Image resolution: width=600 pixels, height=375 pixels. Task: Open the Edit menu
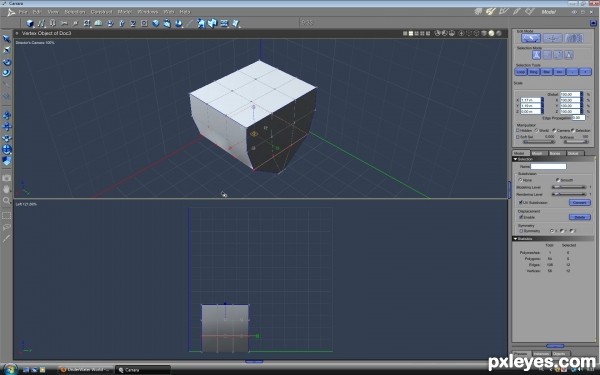pos(37,12)
